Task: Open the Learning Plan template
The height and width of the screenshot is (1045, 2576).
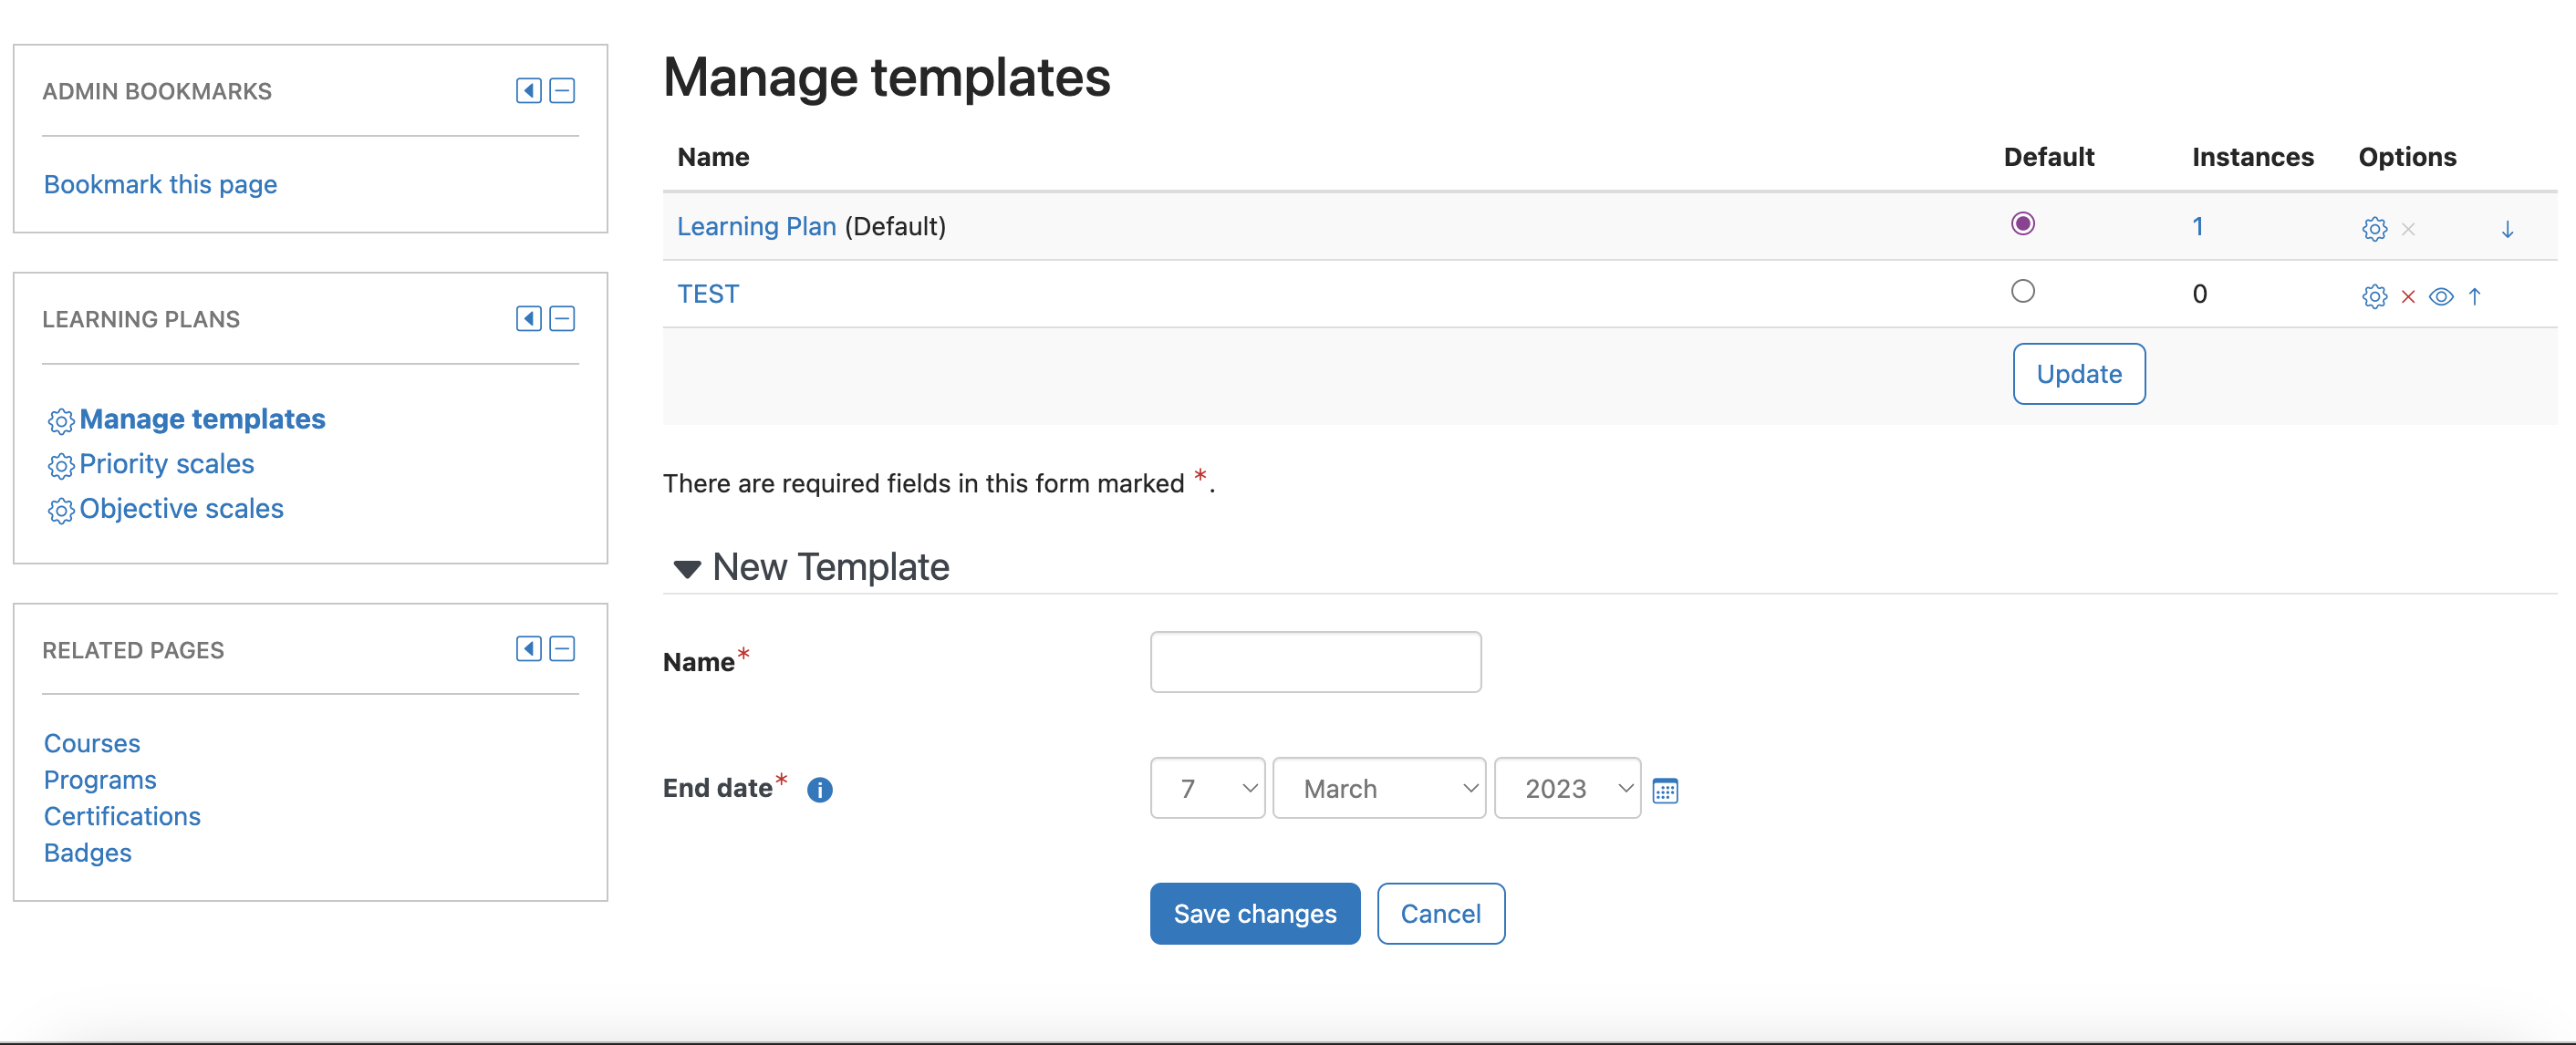Action: coord(756,227)
